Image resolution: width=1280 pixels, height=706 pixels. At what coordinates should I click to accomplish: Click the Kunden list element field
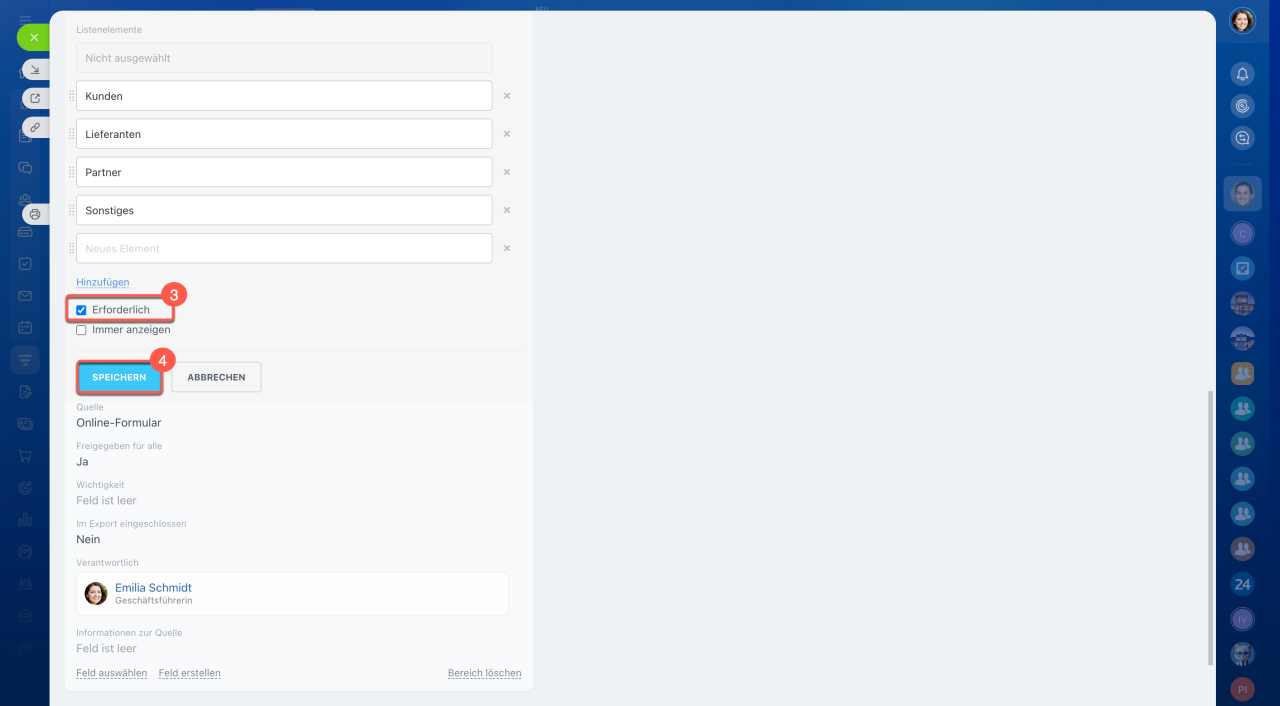pos(284,96)
